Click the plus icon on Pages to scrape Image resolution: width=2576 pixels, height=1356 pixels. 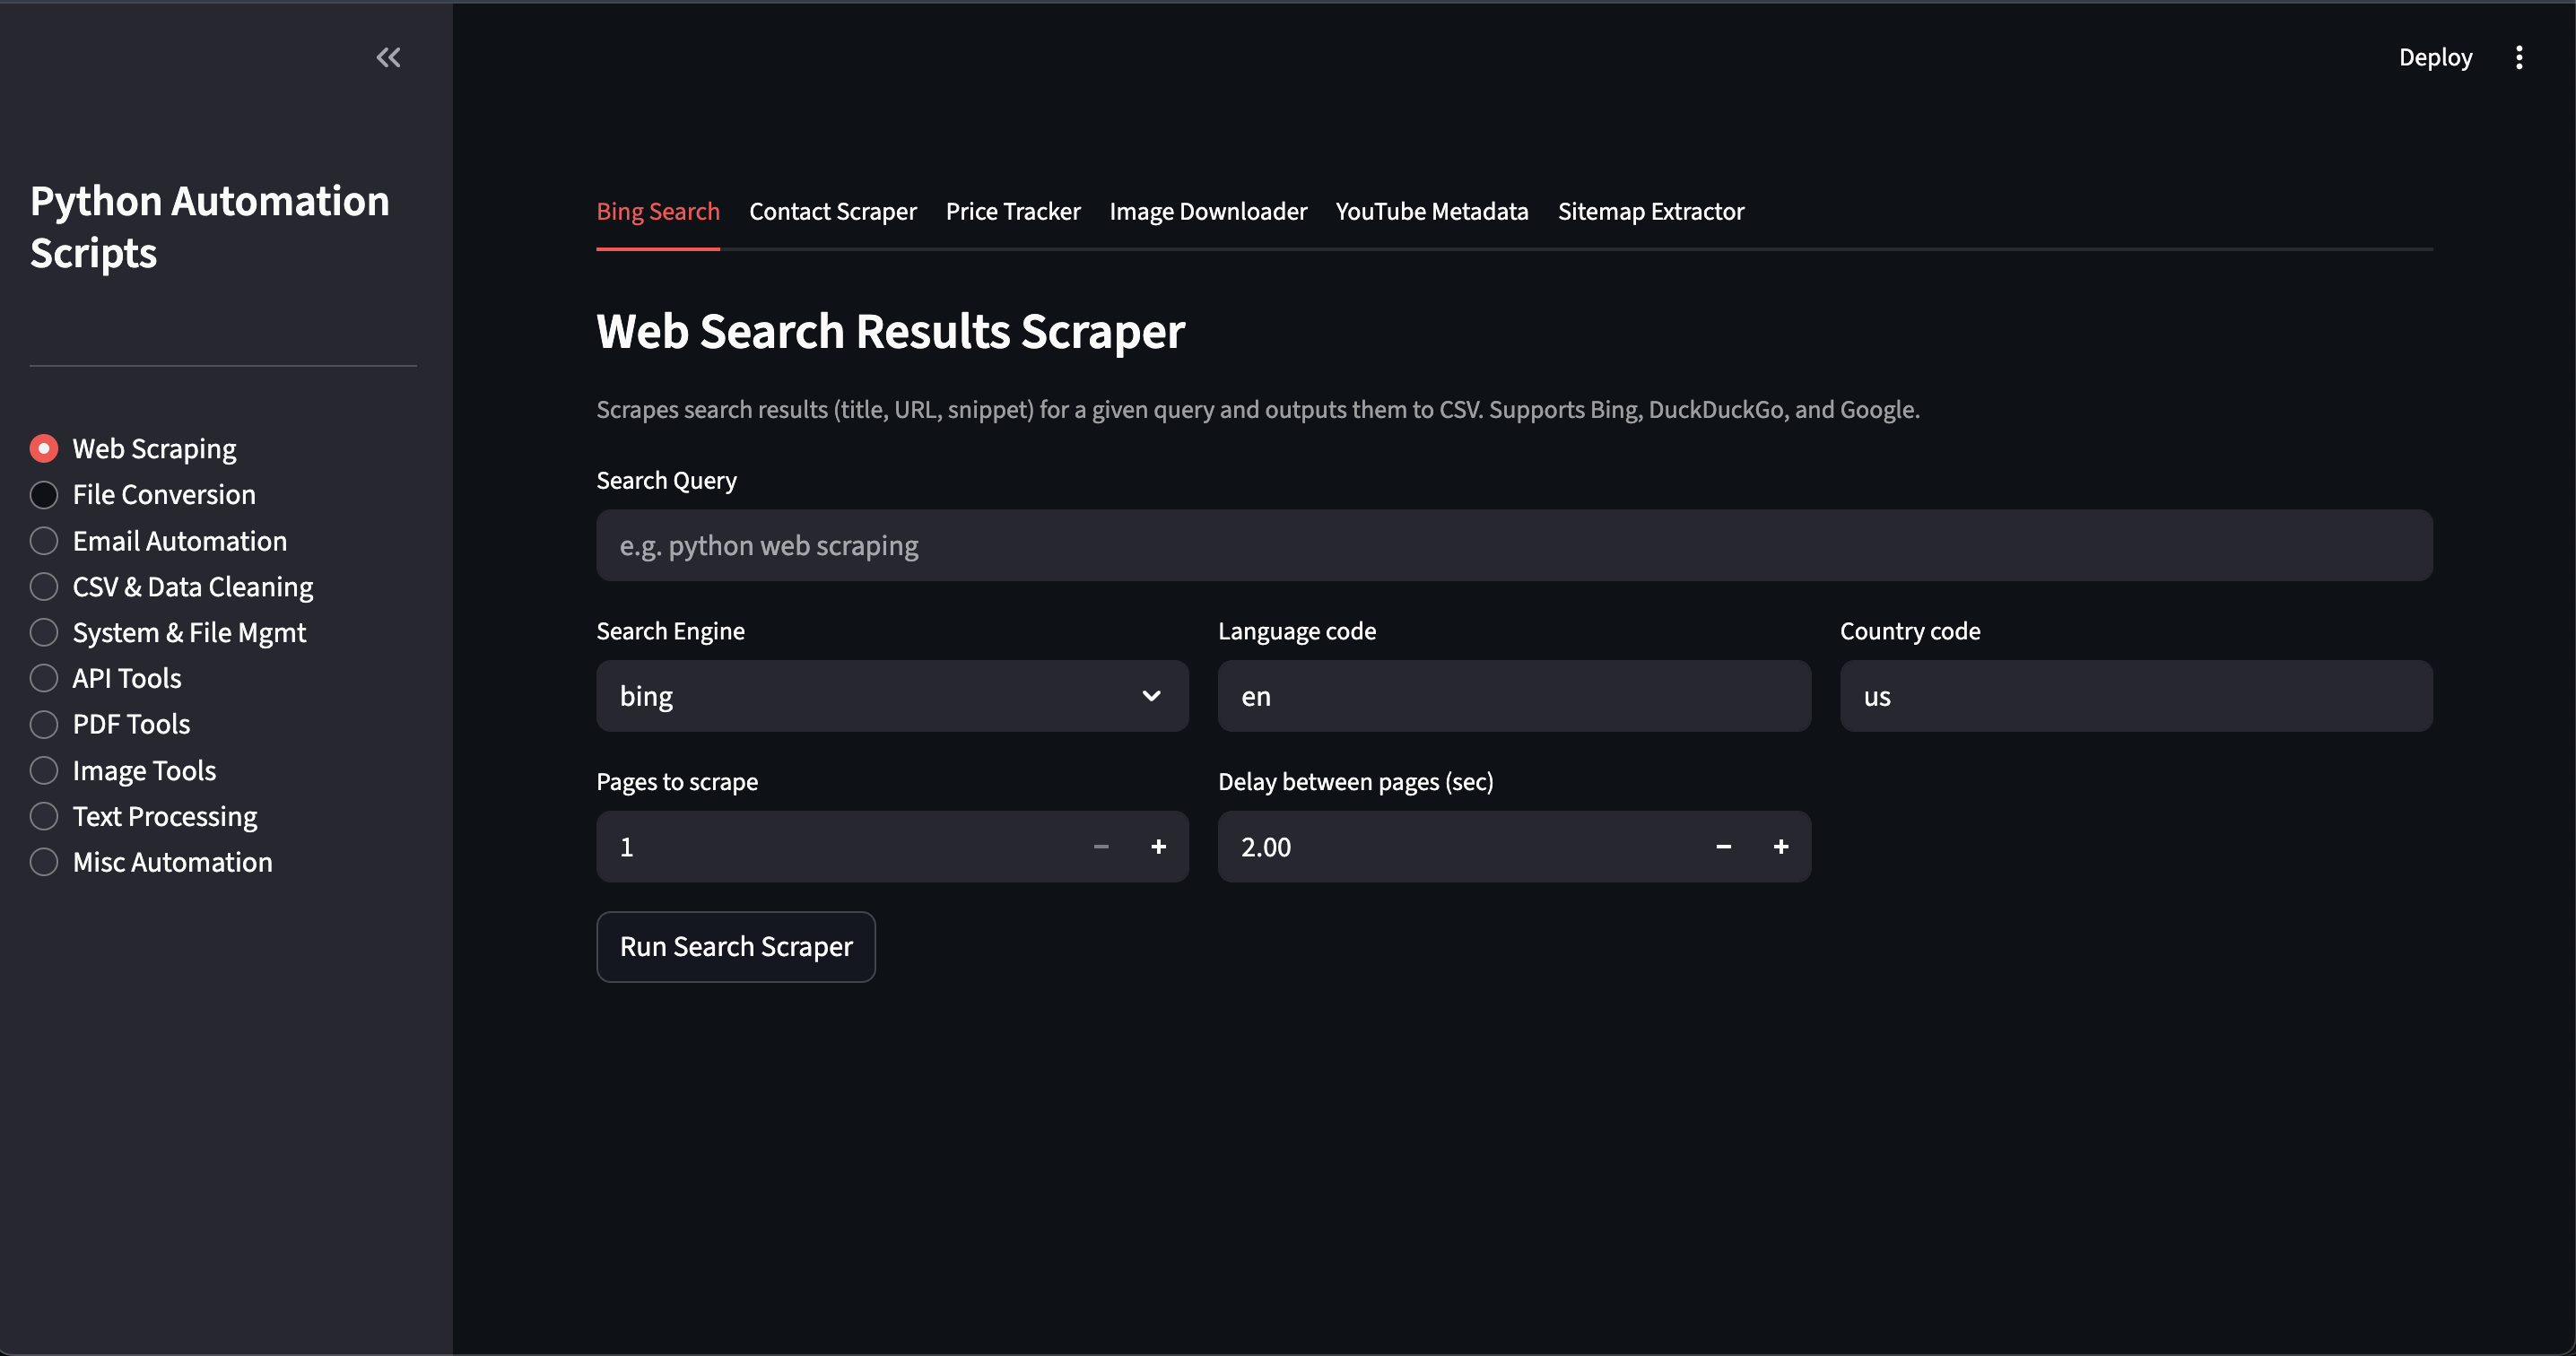pos(1158,846)
